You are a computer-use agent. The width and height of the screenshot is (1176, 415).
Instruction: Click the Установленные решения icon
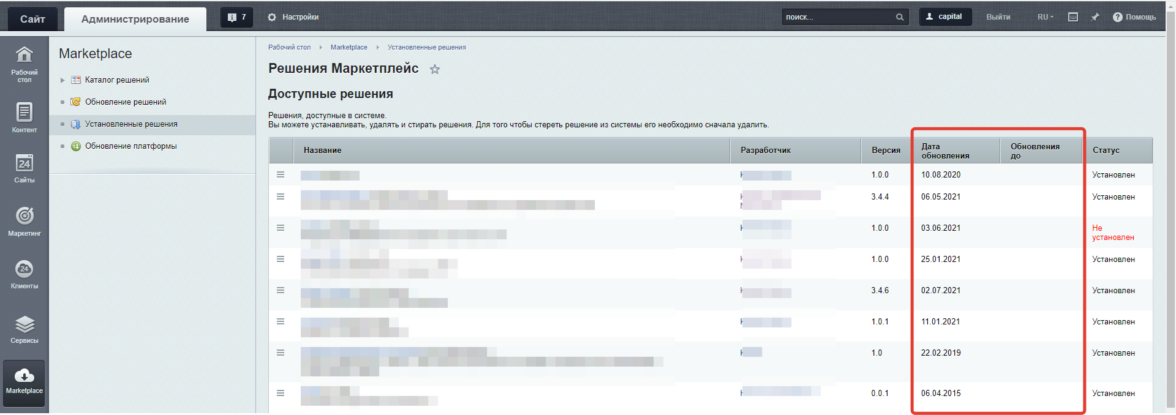pyautogui.click(x=75, y=125)
